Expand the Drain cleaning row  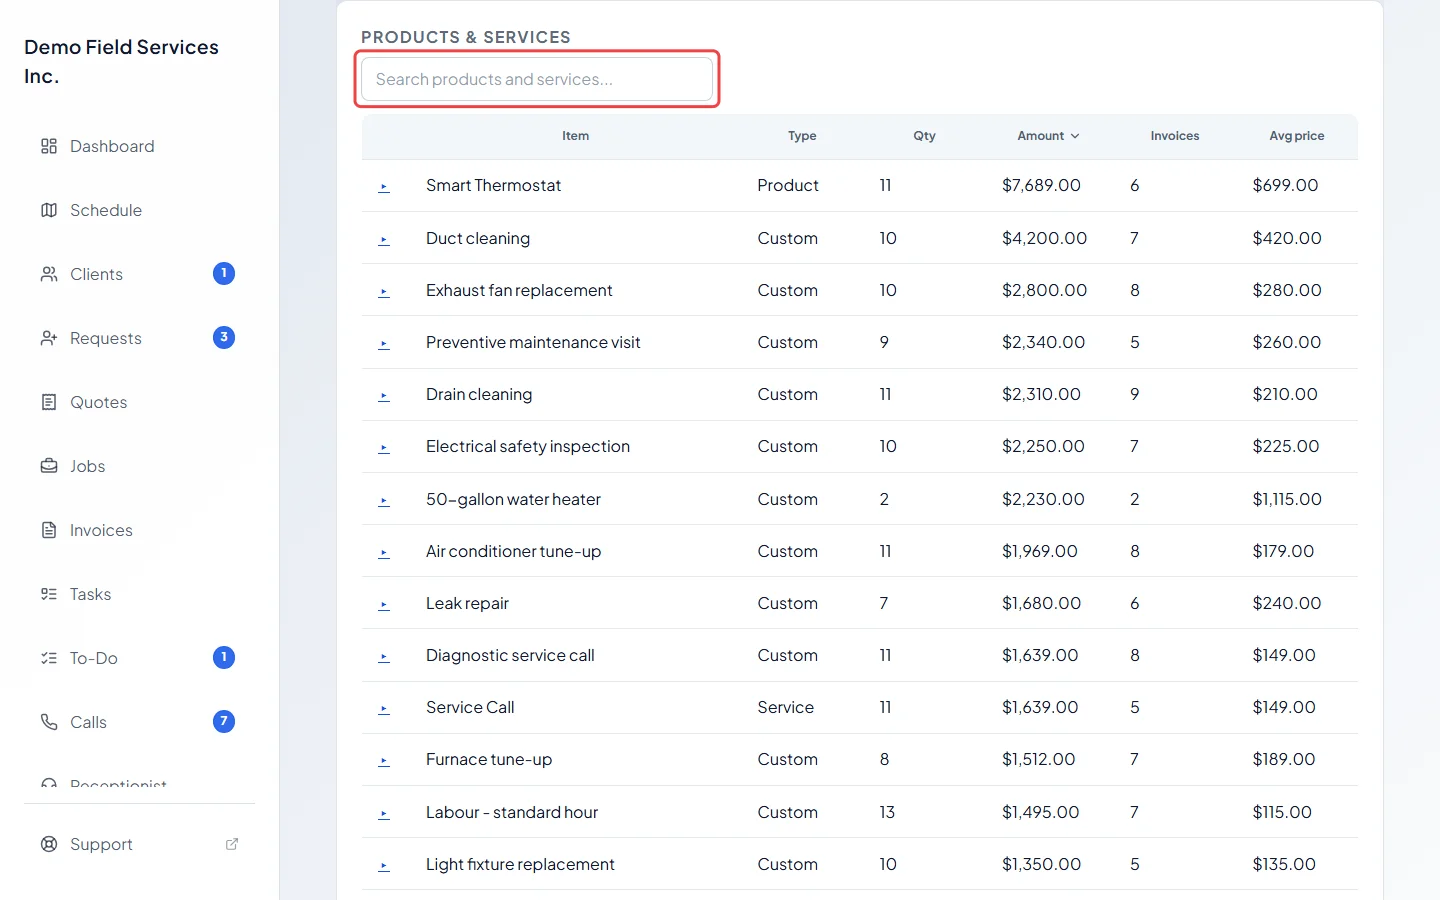tap(384, 396)
